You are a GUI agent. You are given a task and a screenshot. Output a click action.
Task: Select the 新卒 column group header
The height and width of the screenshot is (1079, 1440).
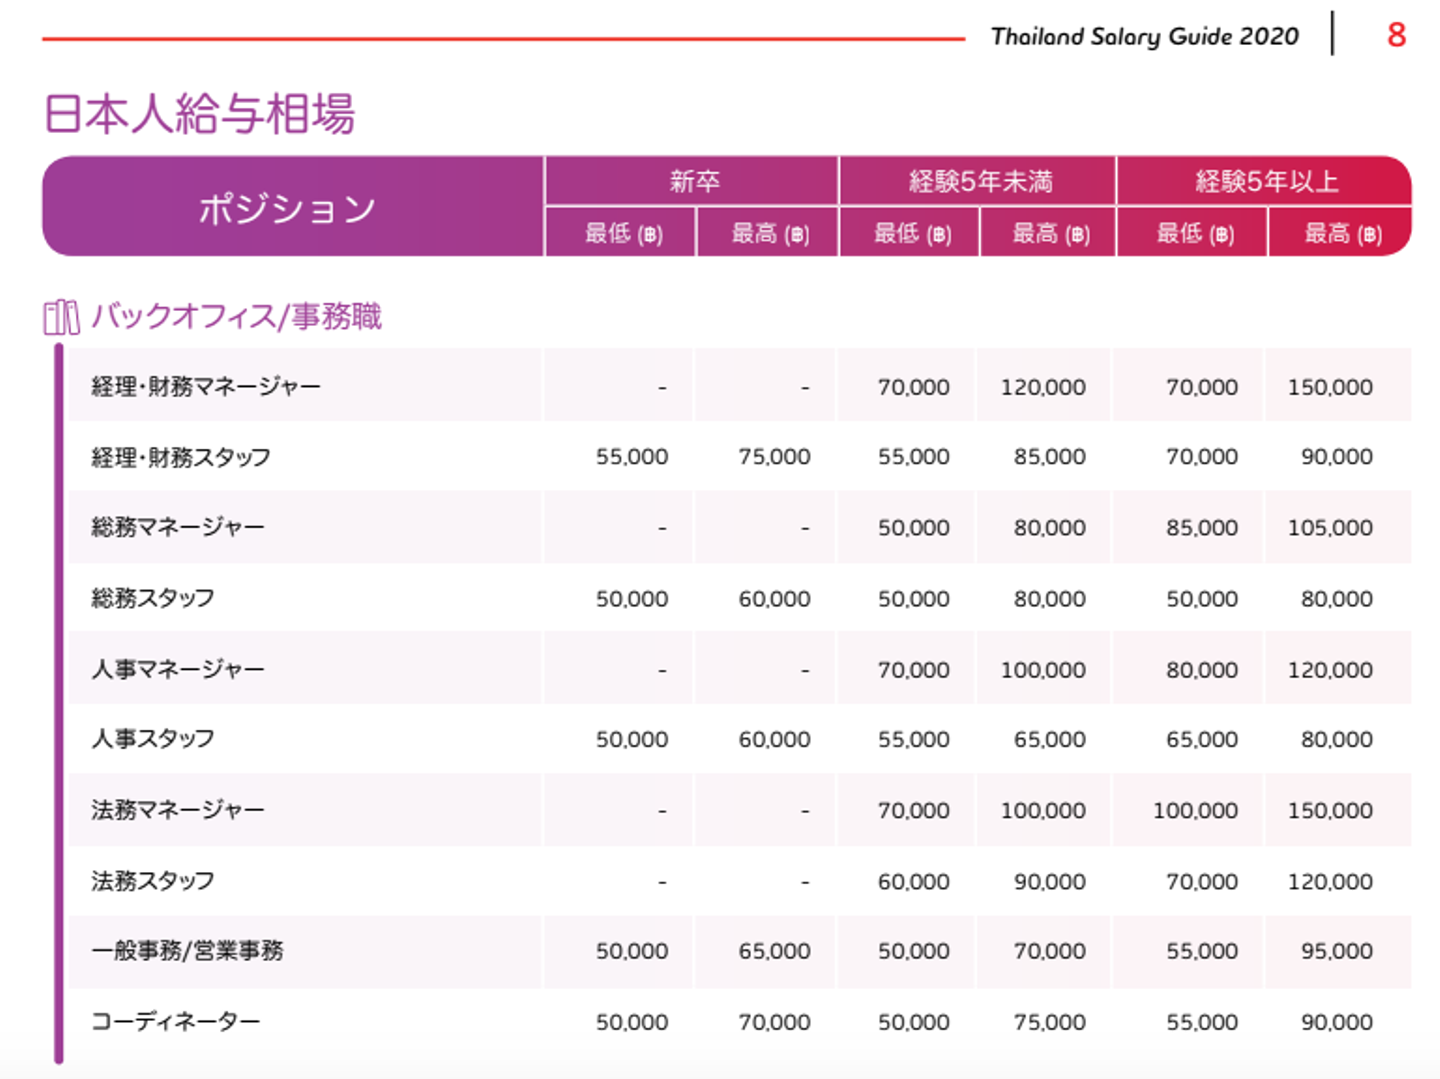point(694,181)
